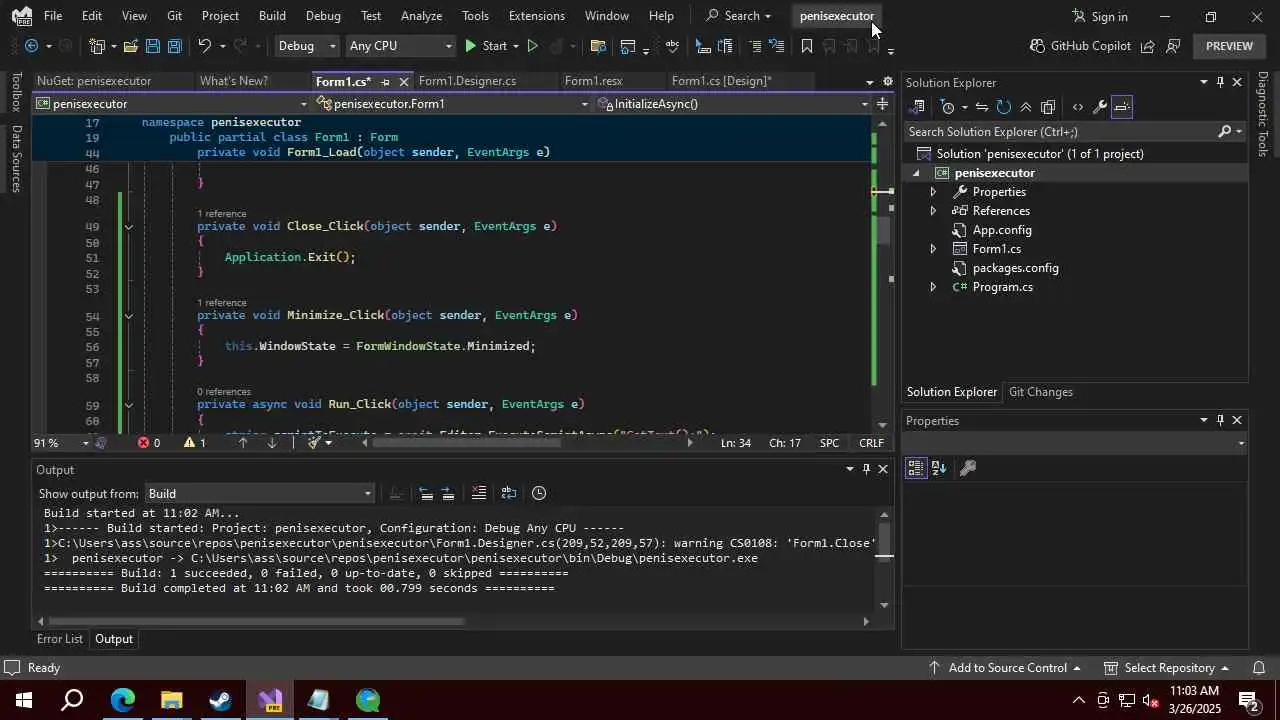The image size is (1280, 720).
Task: Open the Any CPU platform dropdown
Action: 400,46
